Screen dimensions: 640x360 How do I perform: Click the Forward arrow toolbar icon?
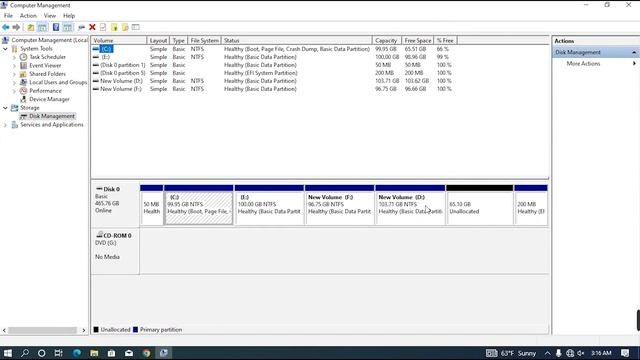[16, 27]
